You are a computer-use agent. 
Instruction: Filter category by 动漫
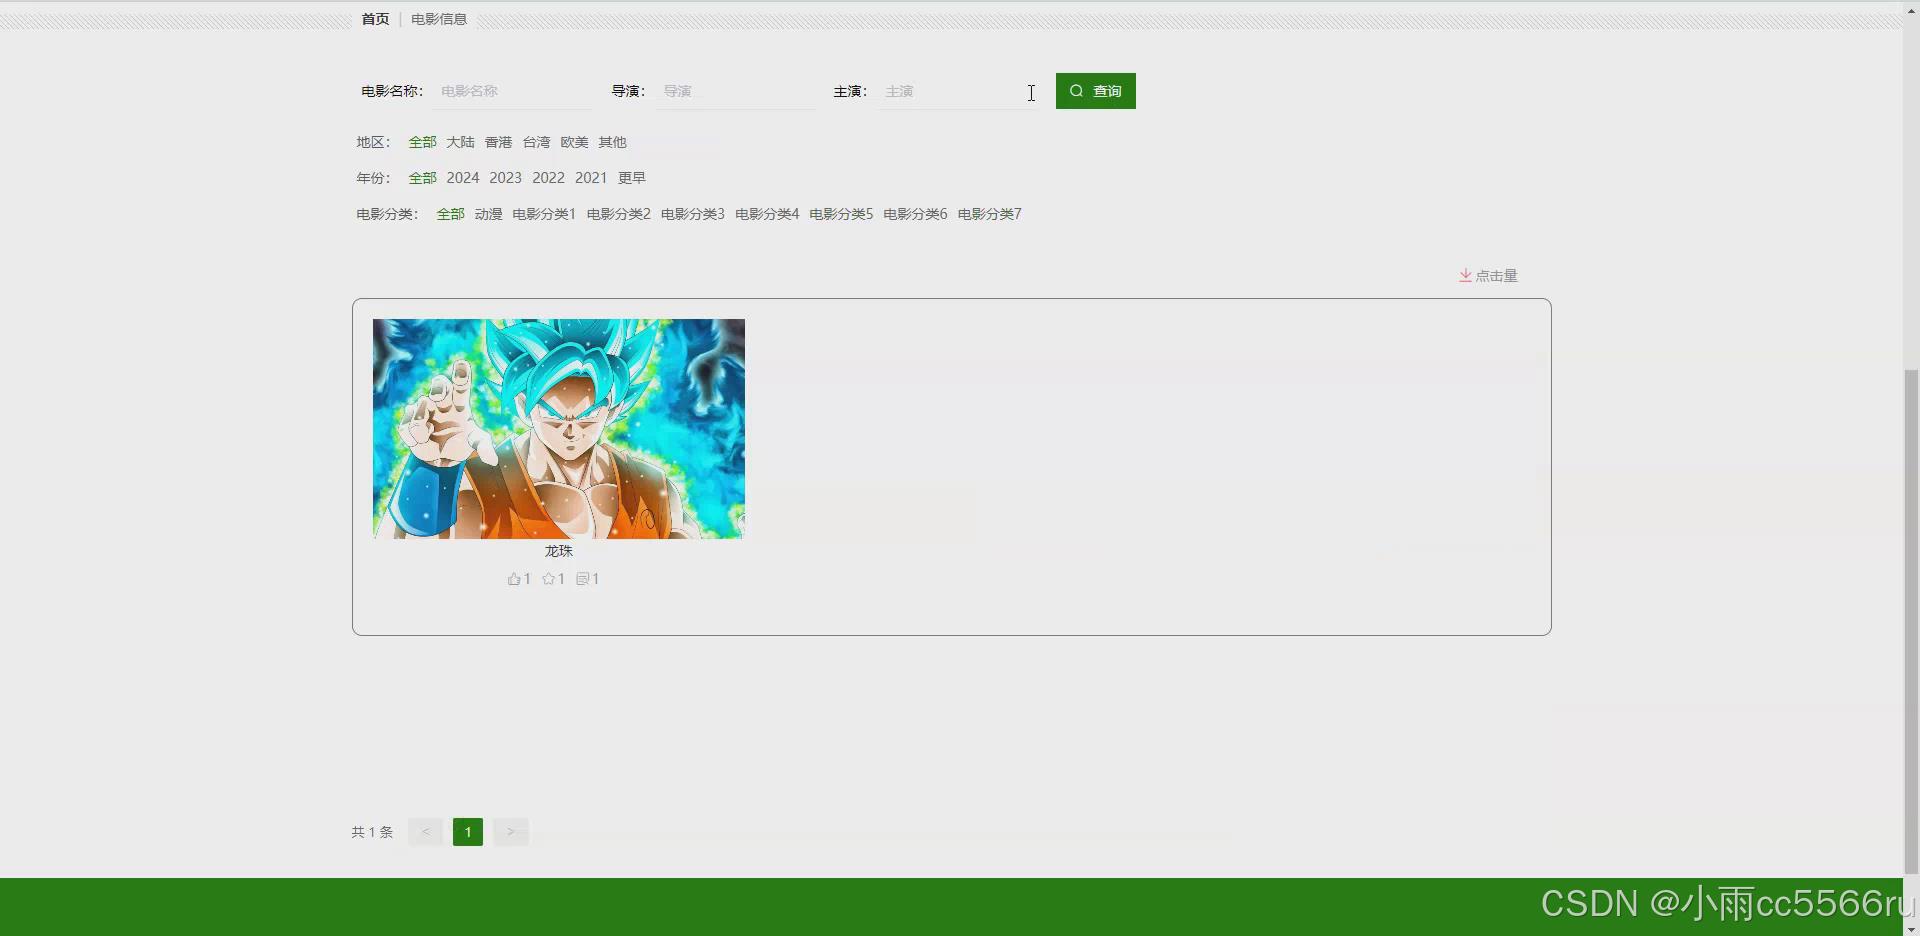tap(488, 214)
